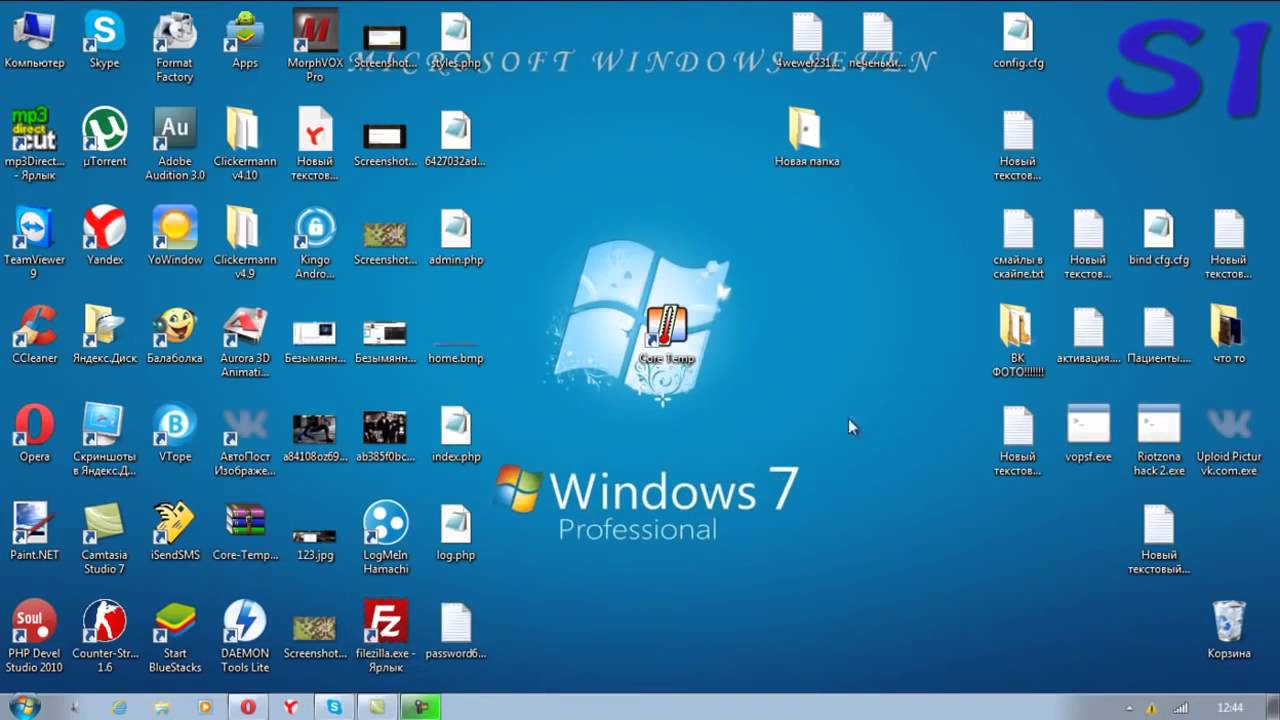Select the Новая папка folder
This screenshot has width=1280, height=720.
[x=806, y=138]
